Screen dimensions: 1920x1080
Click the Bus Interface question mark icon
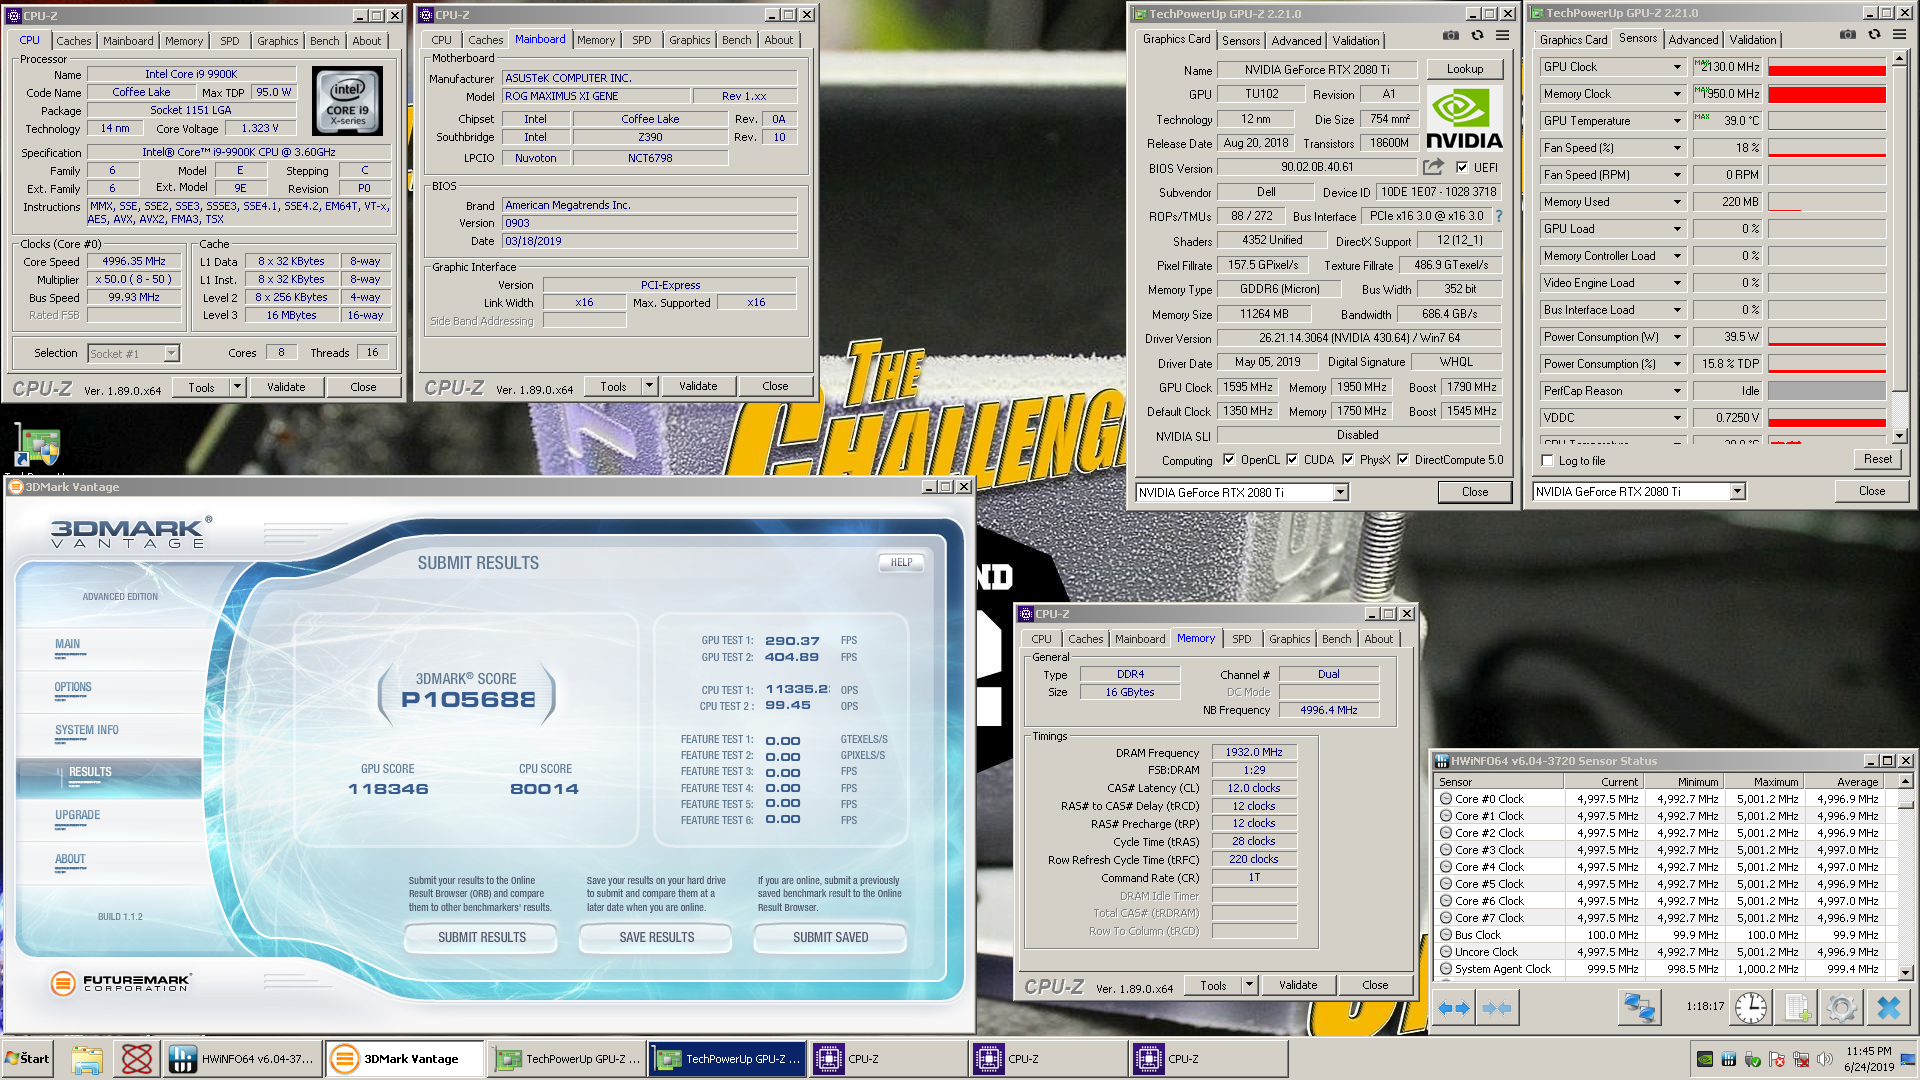pyautogui.click(x=1498, y=216)
